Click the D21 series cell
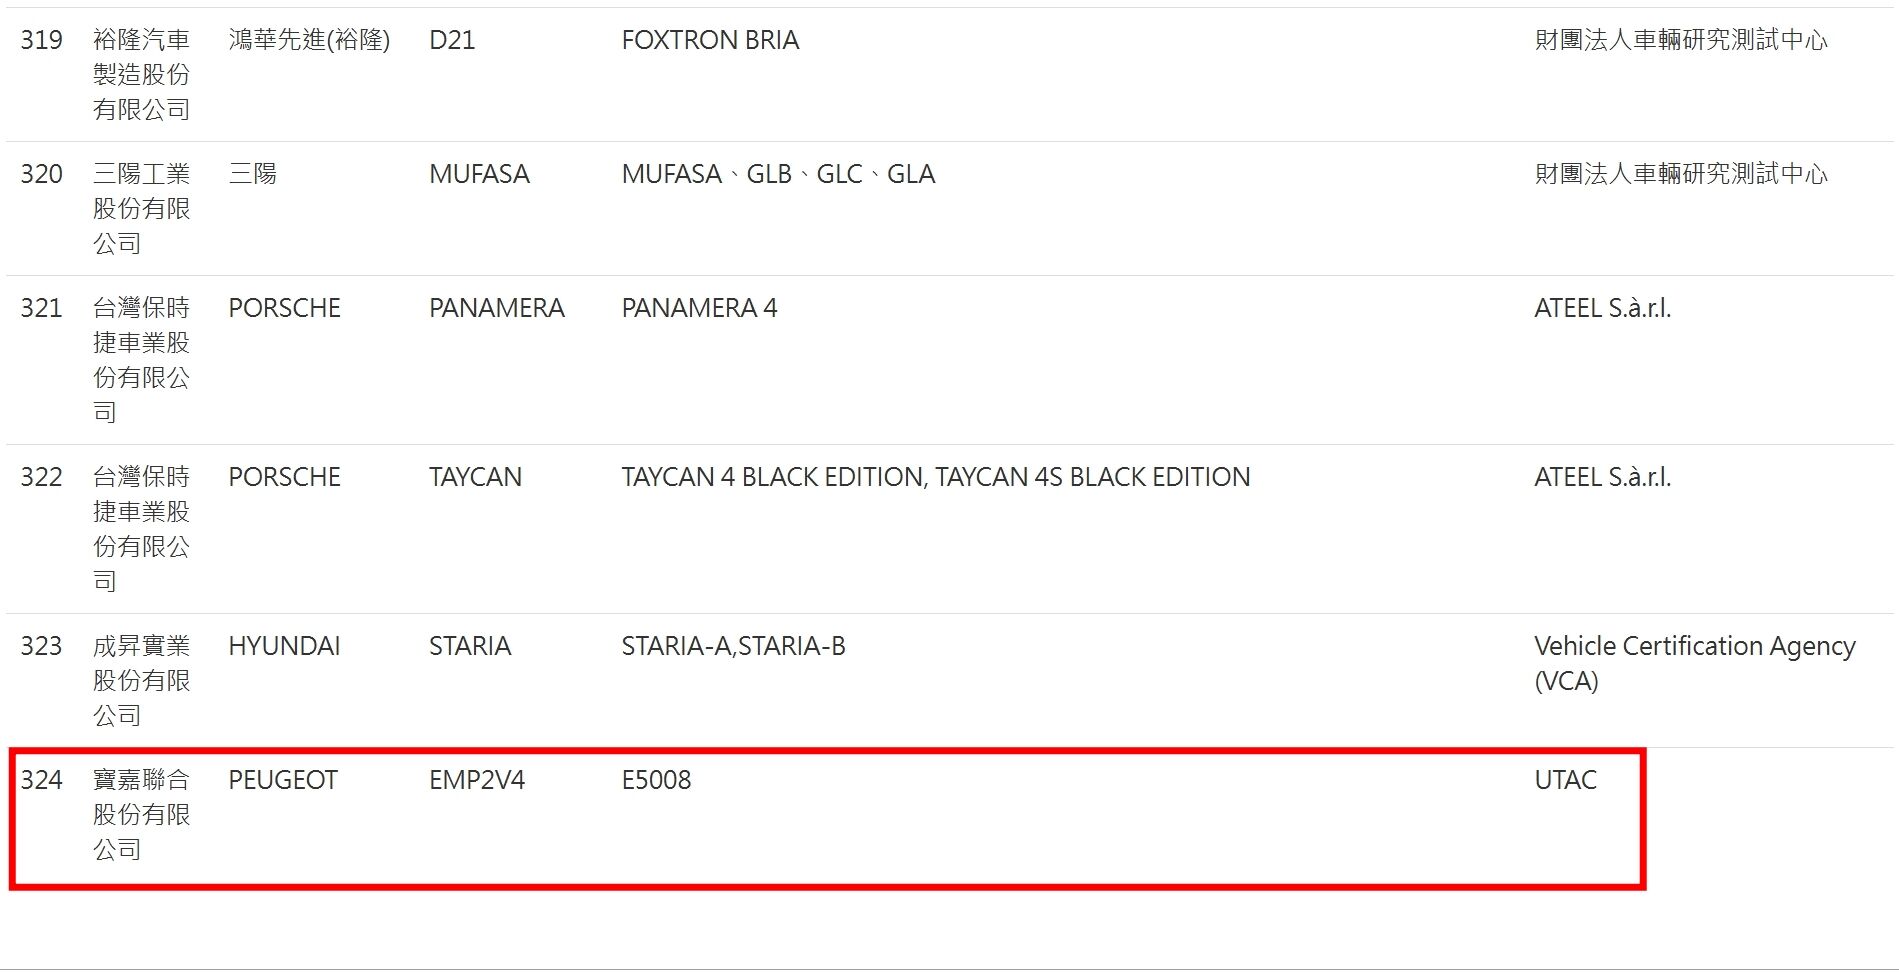 pyautogui.click(x=452, y=40)
